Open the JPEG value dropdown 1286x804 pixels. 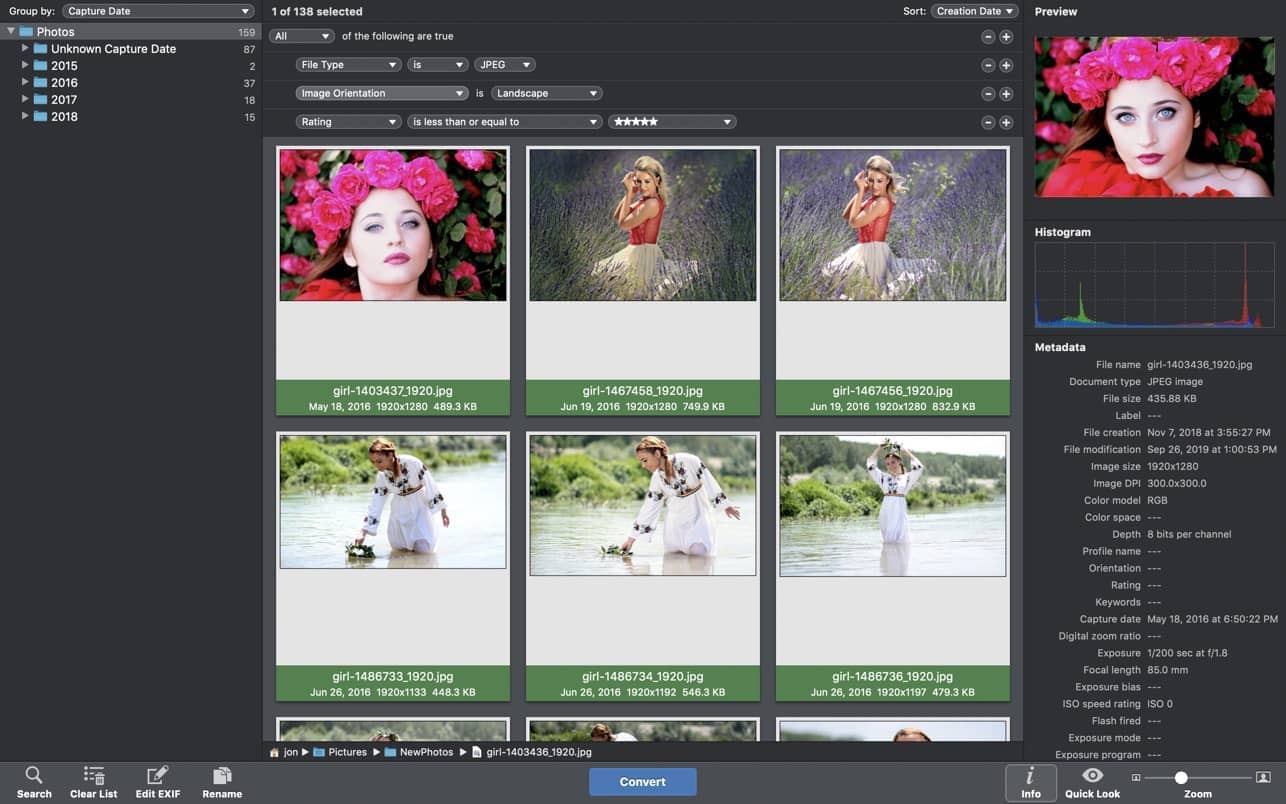505,65
